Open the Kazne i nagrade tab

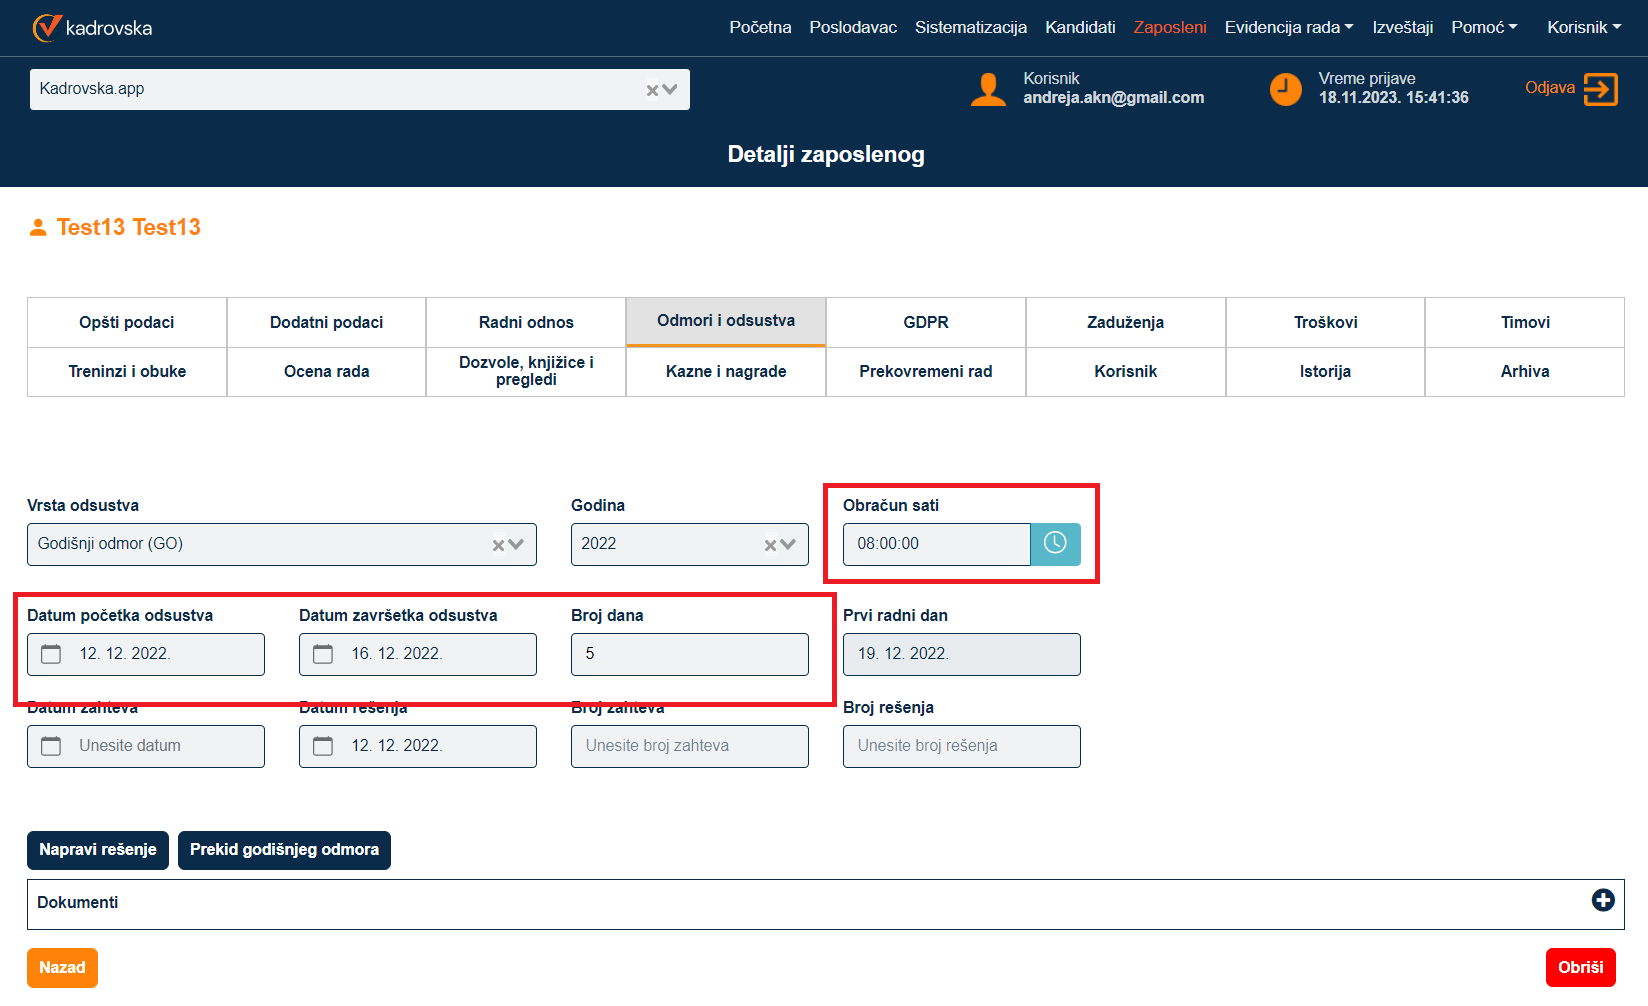tap(726, 371)
